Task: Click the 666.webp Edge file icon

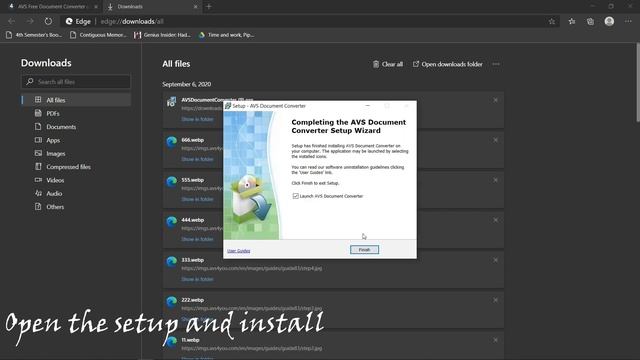Action: tap(171, 142)
